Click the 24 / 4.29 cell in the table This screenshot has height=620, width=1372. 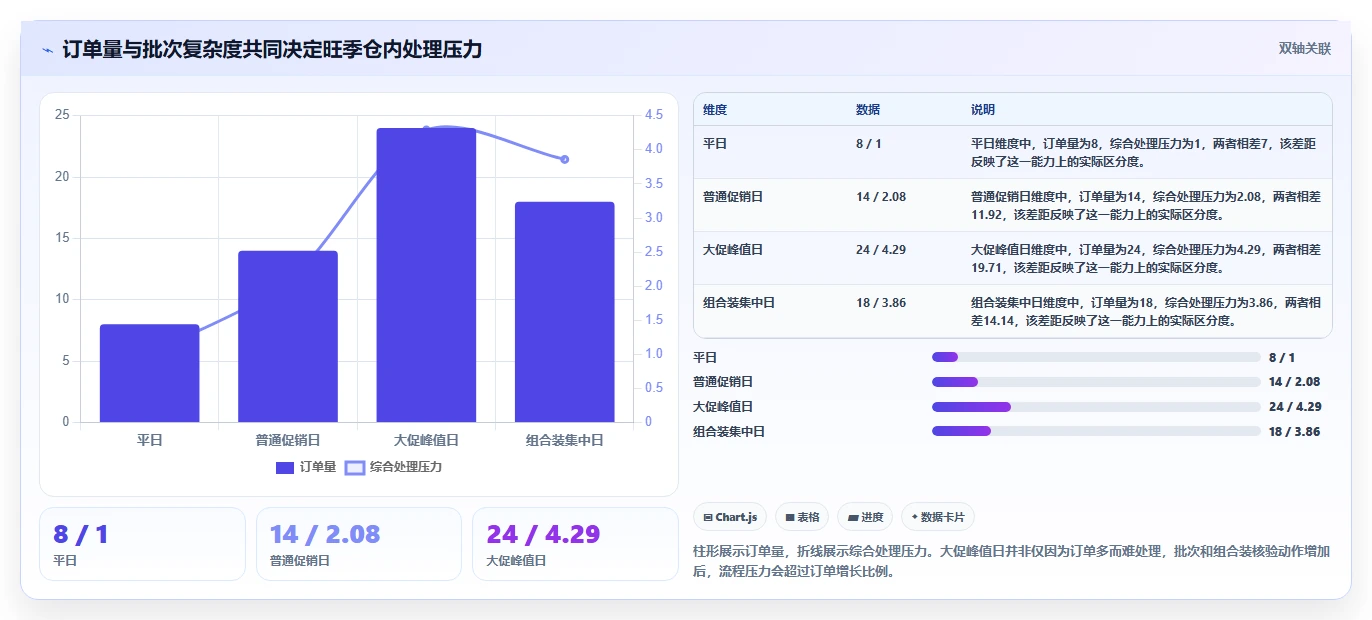pyautogui.click(x=881, y=250)
